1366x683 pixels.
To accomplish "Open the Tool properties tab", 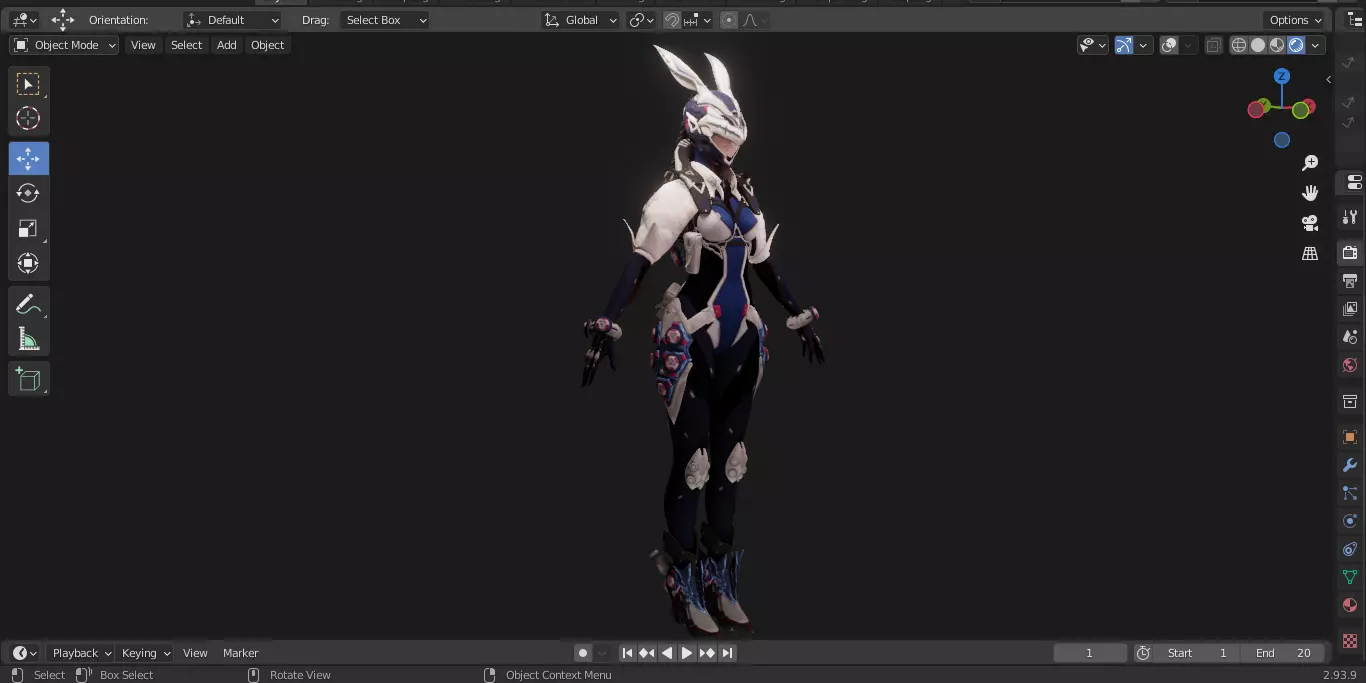I will [x=1350, y=216].
